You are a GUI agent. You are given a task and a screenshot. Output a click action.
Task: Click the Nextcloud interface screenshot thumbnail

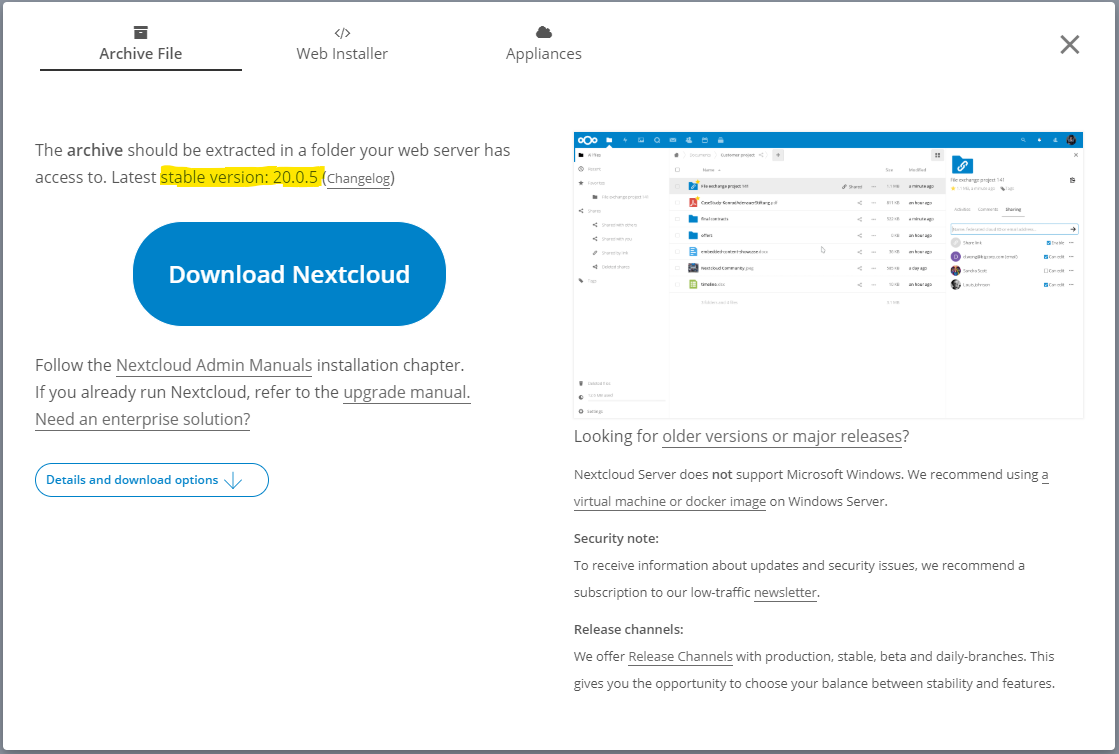point(829,275)
